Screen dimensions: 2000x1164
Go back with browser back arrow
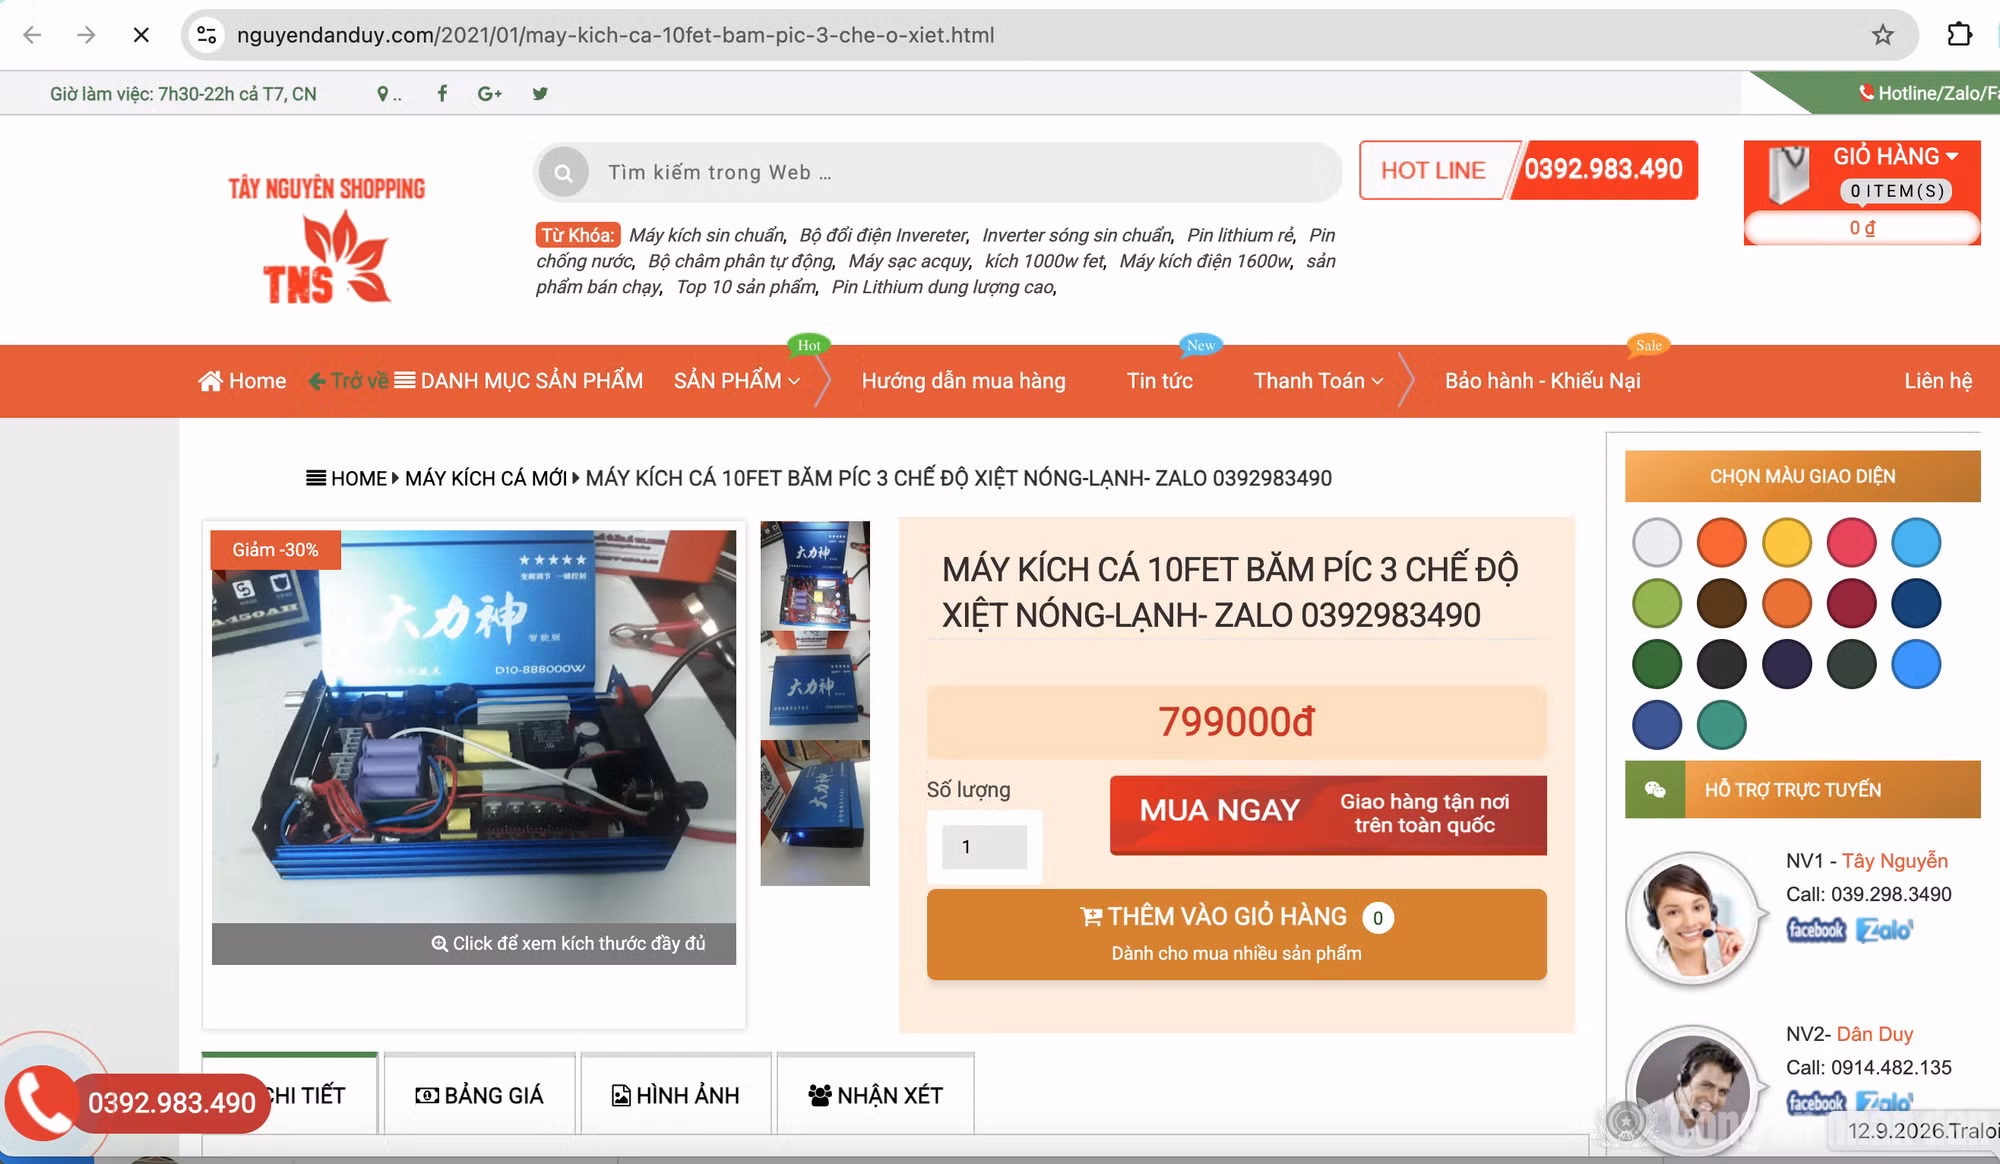click(x=32, y=35)
